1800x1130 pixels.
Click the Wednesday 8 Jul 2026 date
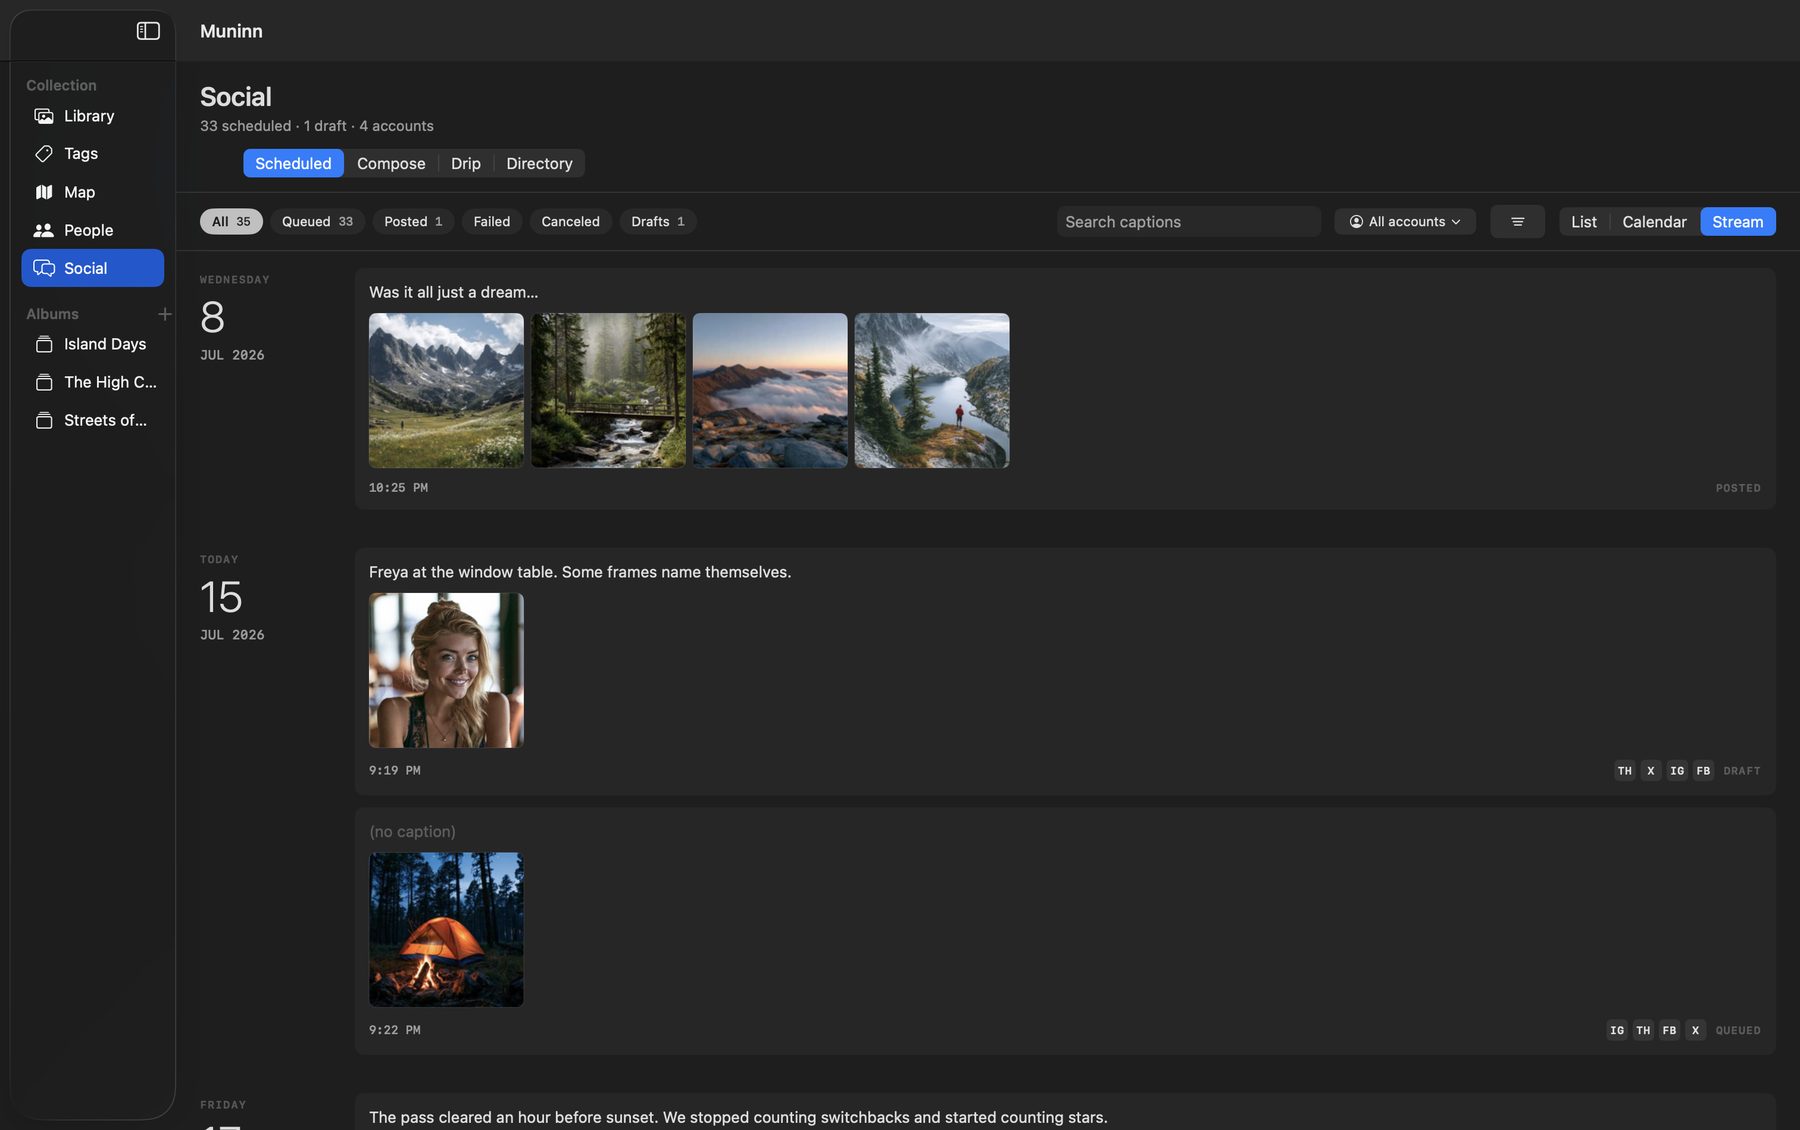(x=235, y=318)
